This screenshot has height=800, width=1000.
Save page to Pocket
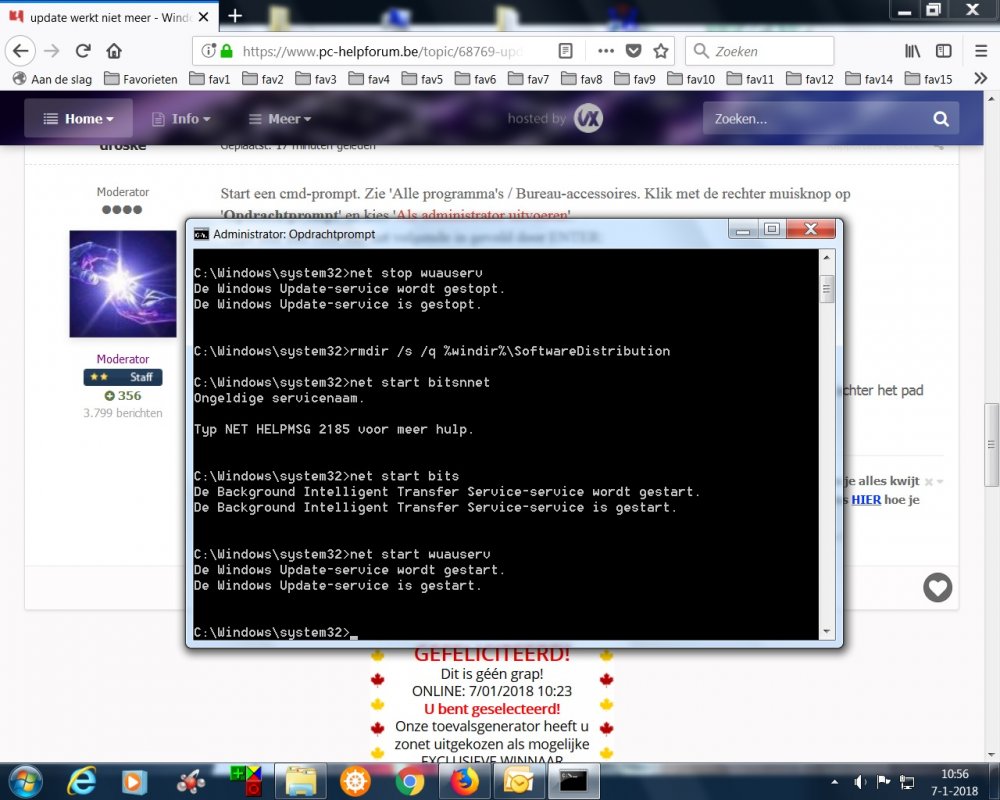[x=634, y=51]
